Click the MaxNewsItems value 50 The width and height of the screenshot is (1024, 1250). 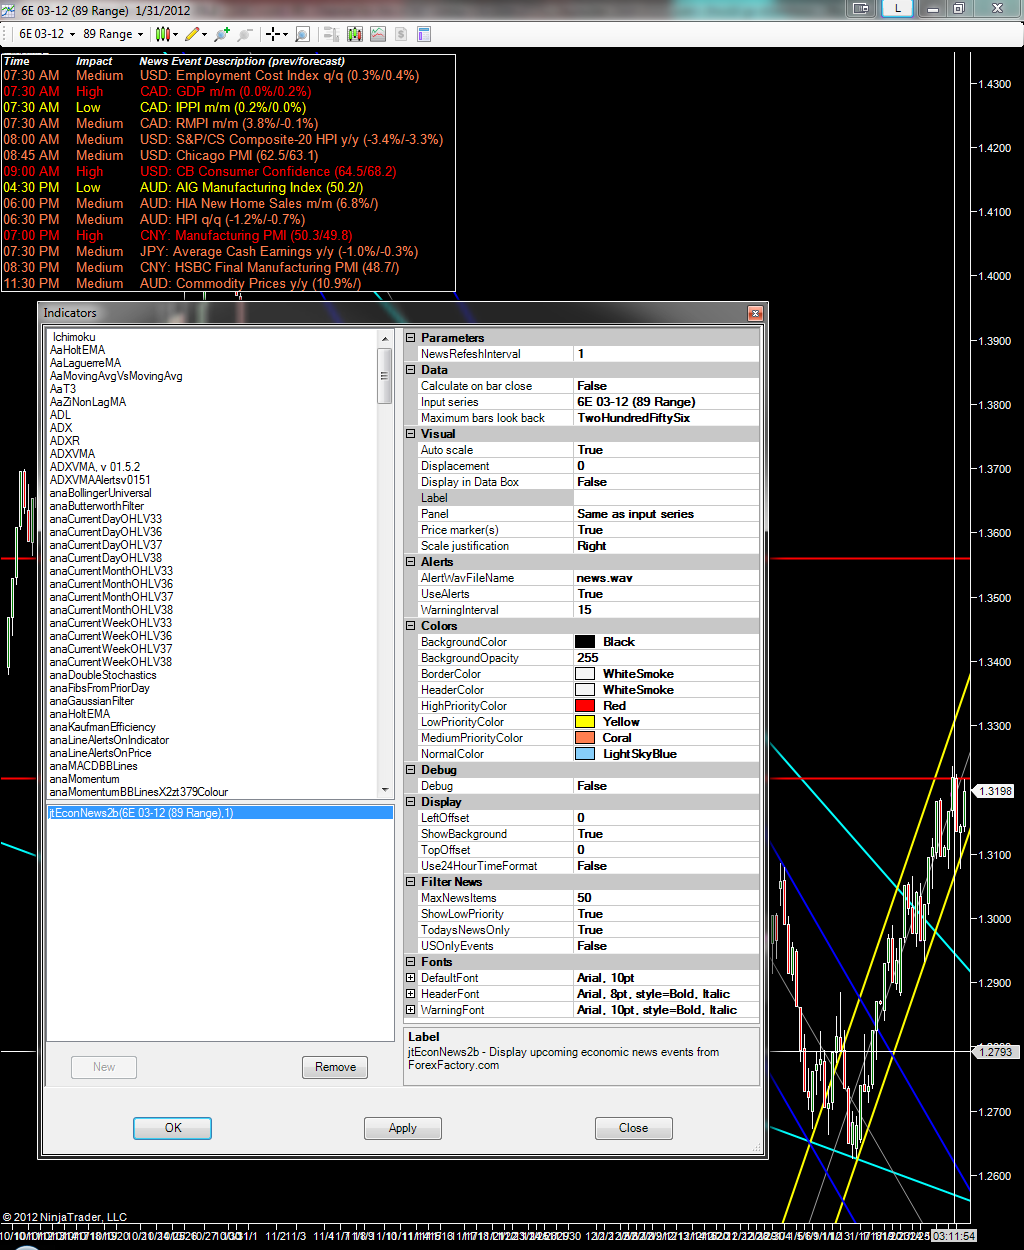click(666, 898)
